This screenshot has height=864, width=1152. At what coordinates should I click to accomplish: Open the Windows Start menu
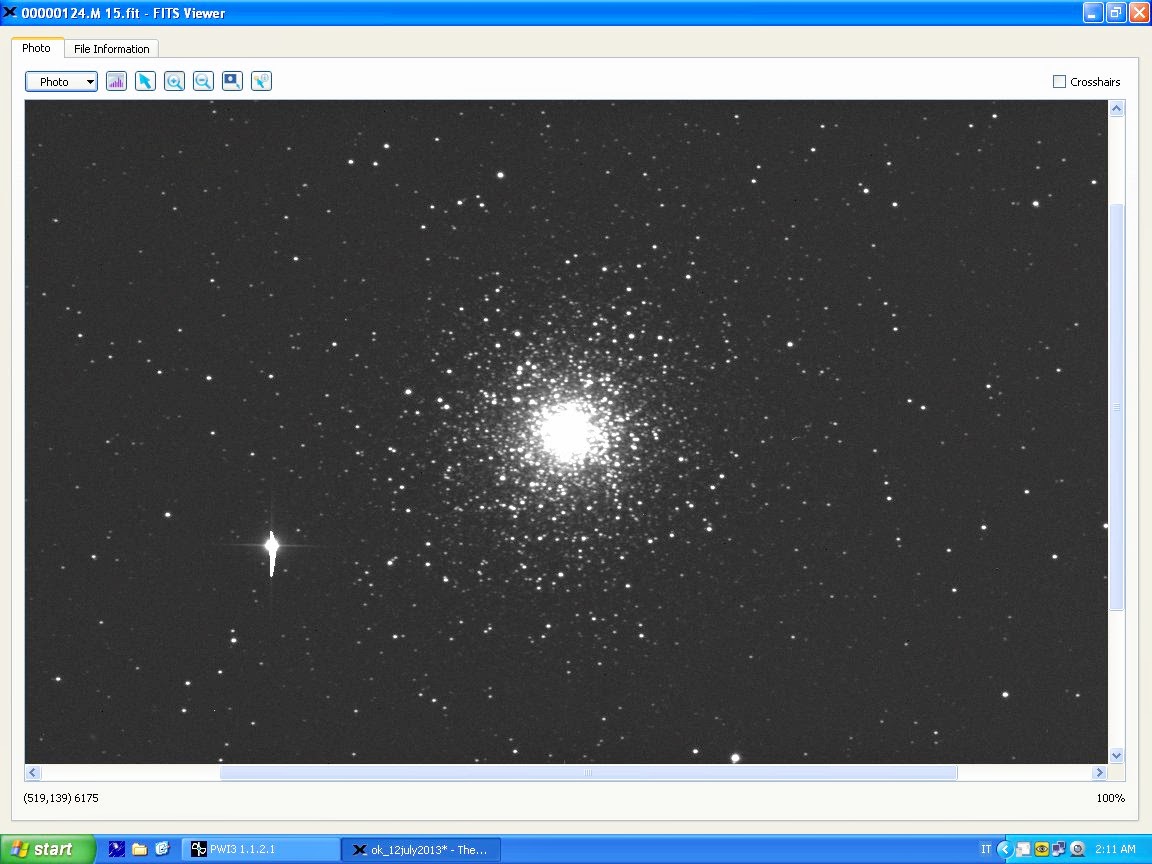click(x=47, y=849)
